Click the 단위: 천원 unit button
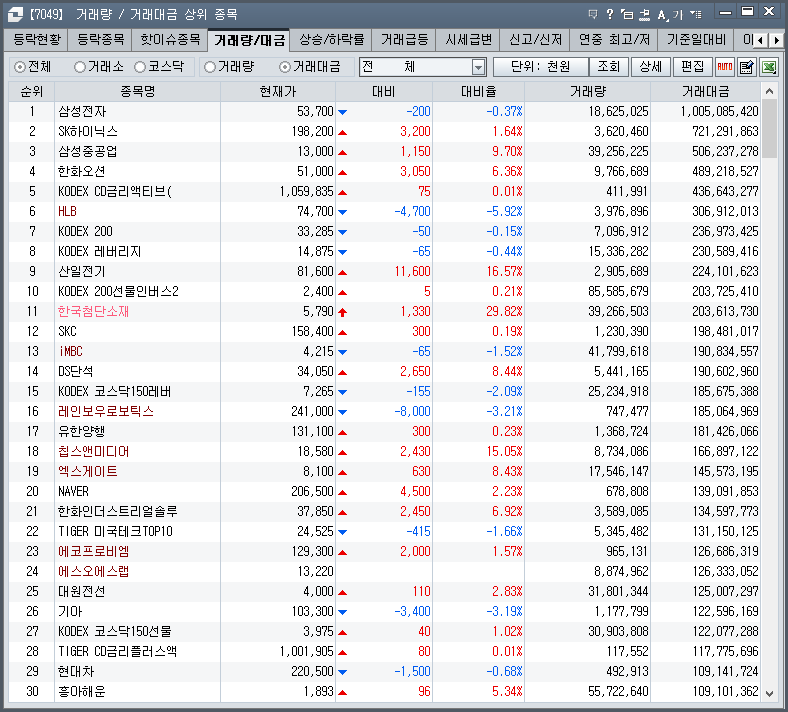788x712 pixels. pos(541,66)
